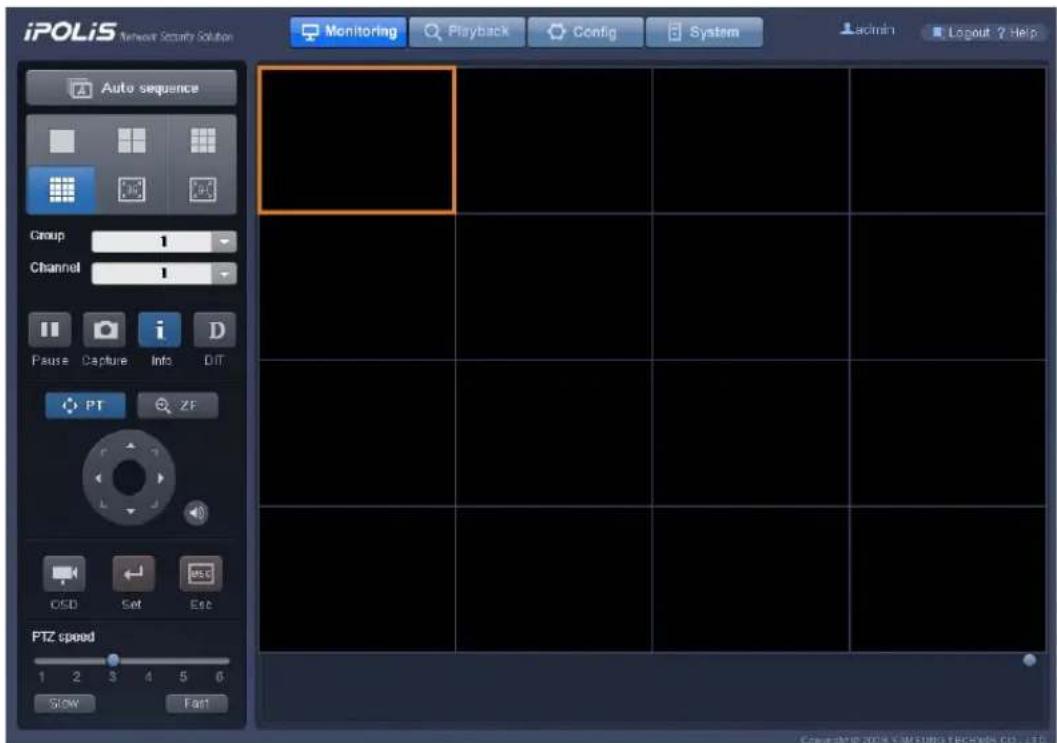Screen dimensions: 1057x743
Task: Click the admin user label
Action: point(868,30)
